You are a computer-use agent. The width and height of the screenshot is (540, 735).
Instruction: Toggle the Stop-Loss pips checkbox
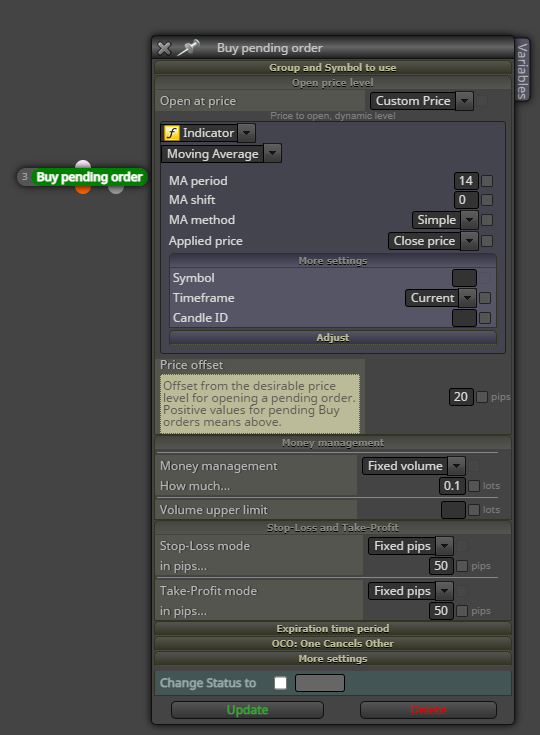(462, 566)
